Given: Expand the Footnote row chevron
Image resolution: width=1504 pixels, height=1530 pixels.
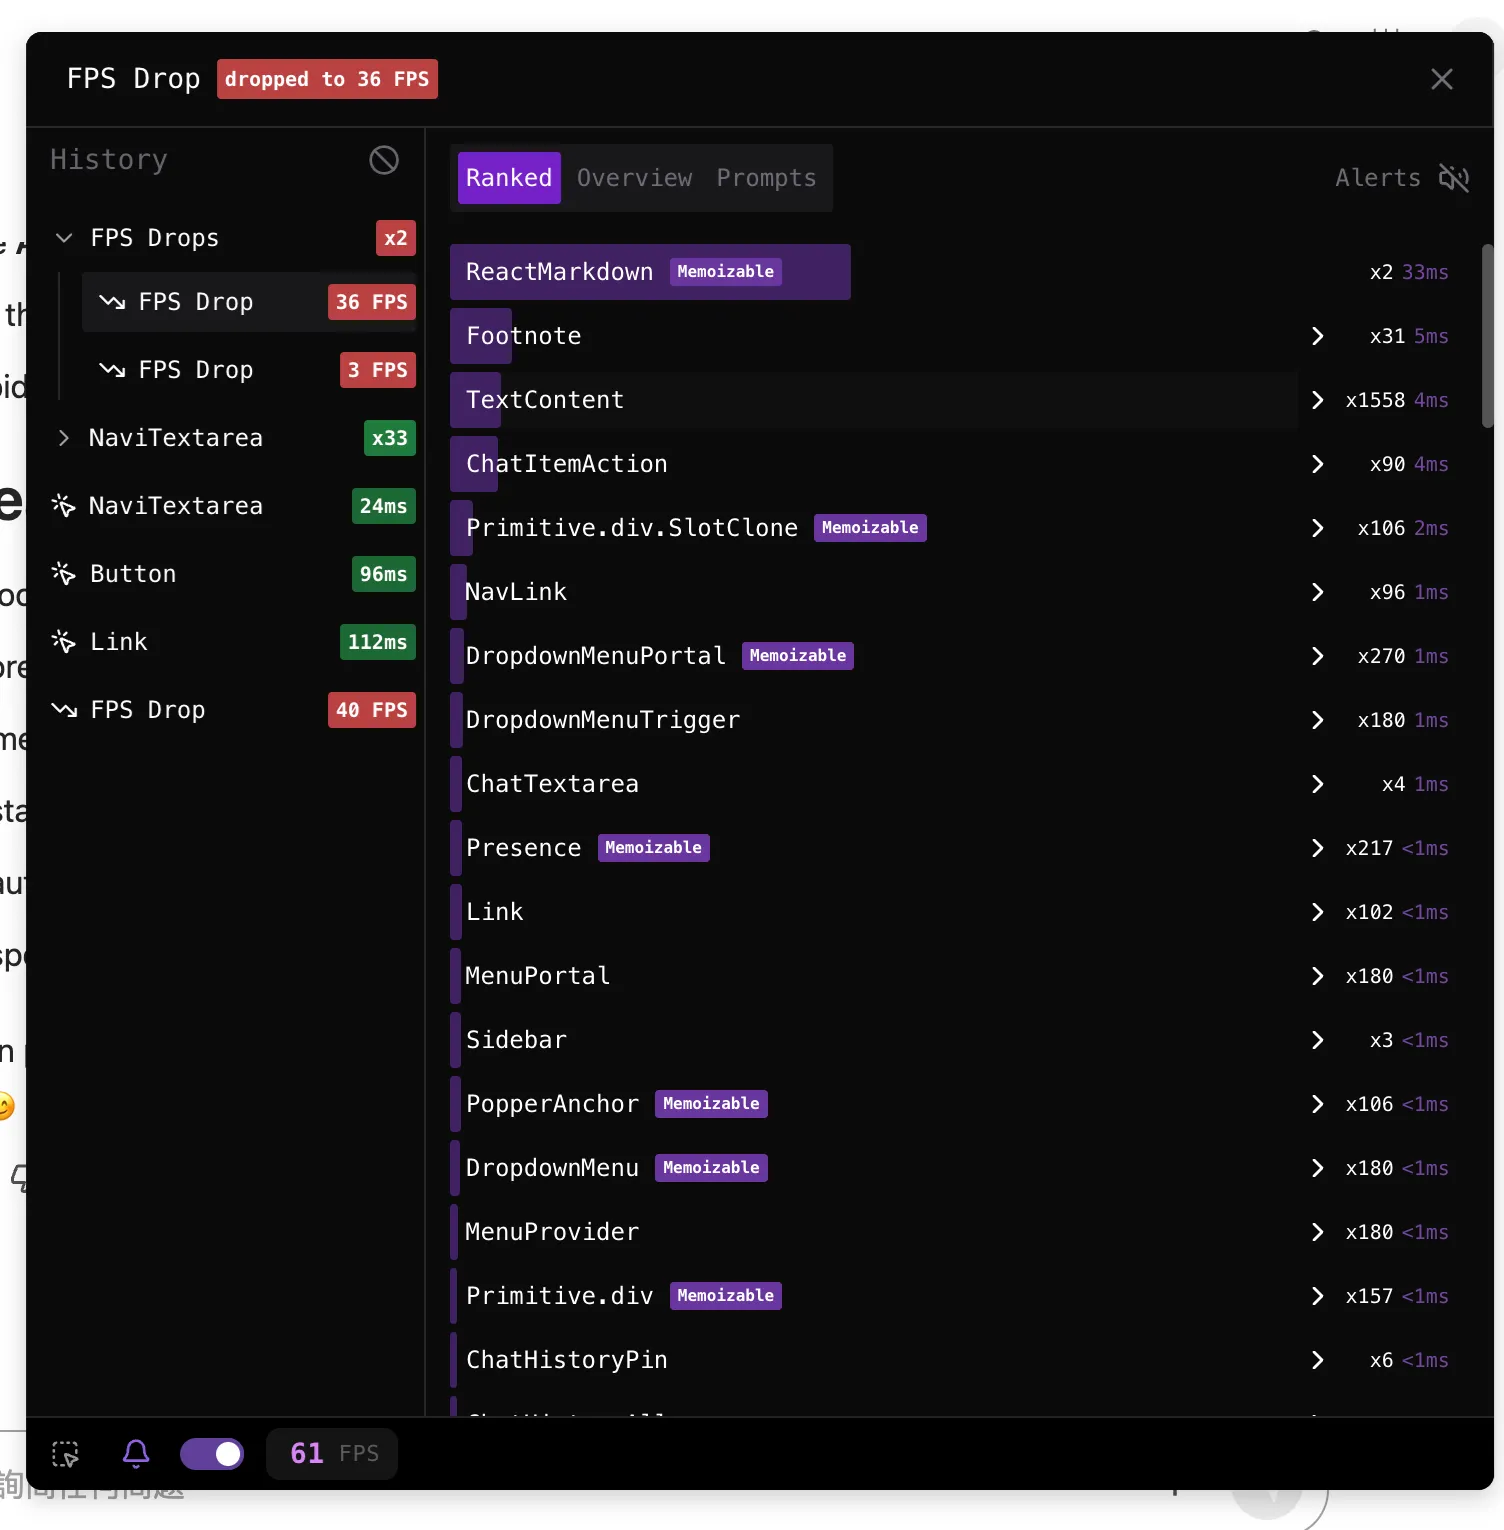Looking at the screenshot, I should click(x=1317, y=336).
